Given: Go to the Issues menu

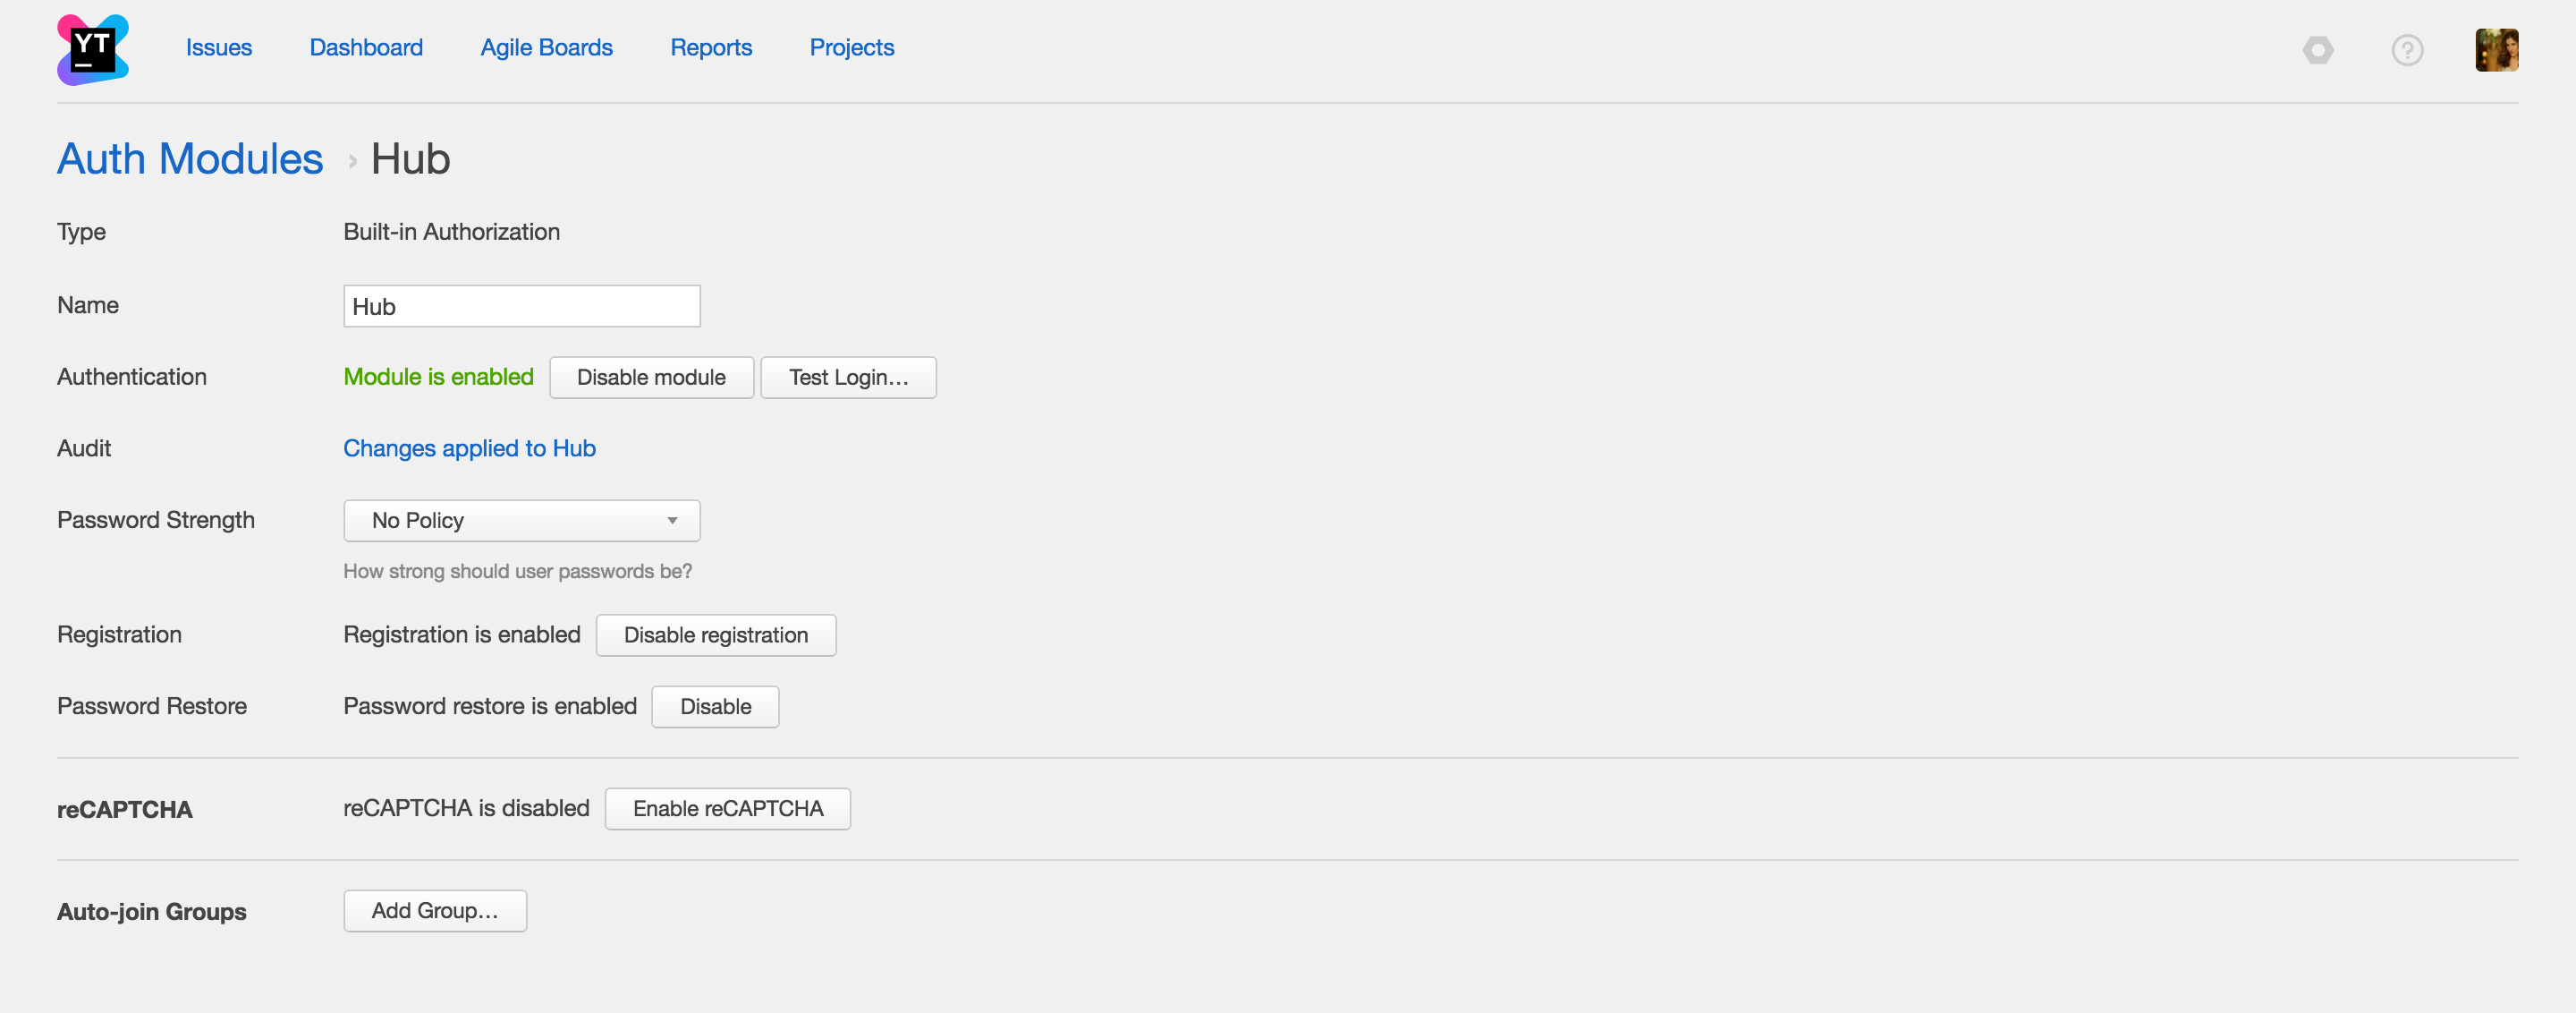Looking at the screenshot, I should point(218,47).
